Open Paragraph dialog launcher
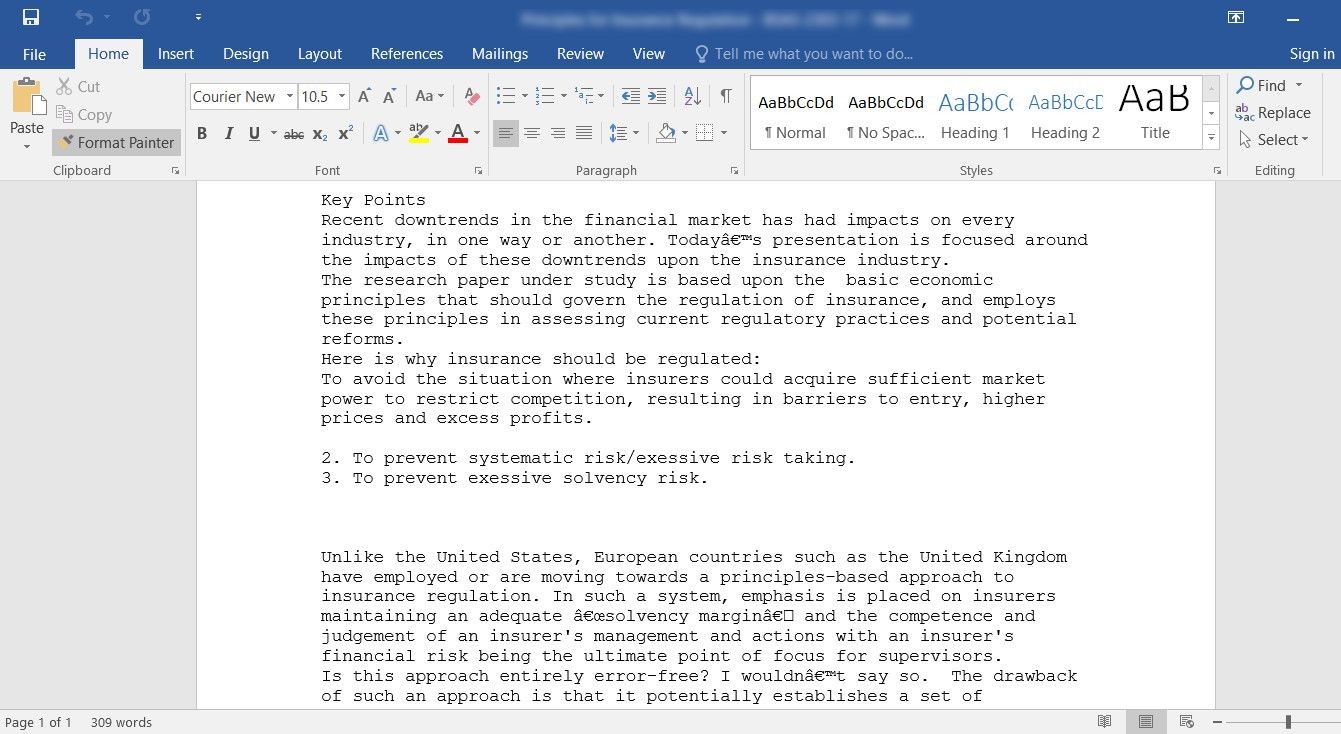Screen dimensions: 1341x734 [x=734, y=171]
